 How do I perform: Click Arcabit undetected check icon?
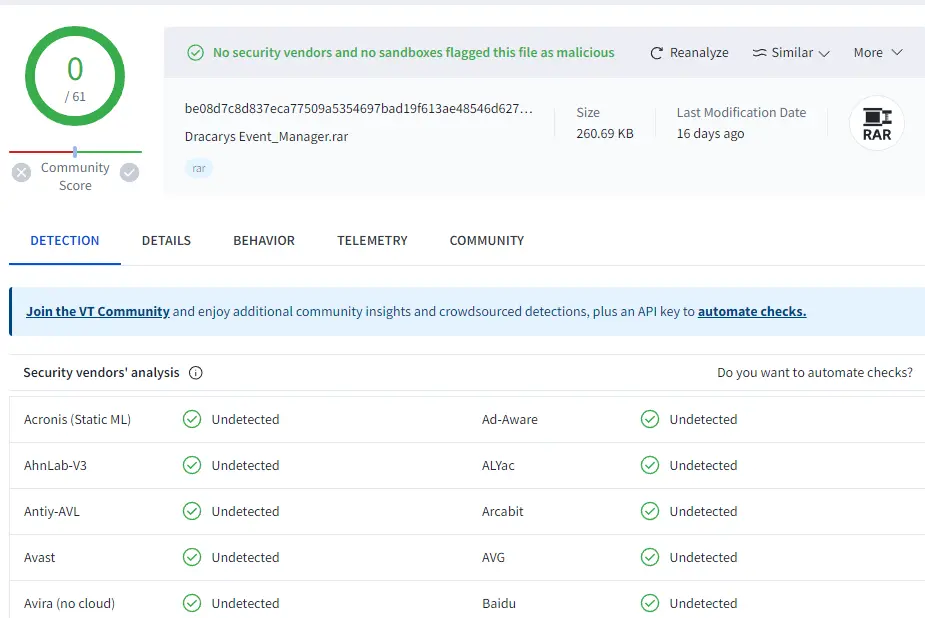pyautogui.click(x=650, y=511)
